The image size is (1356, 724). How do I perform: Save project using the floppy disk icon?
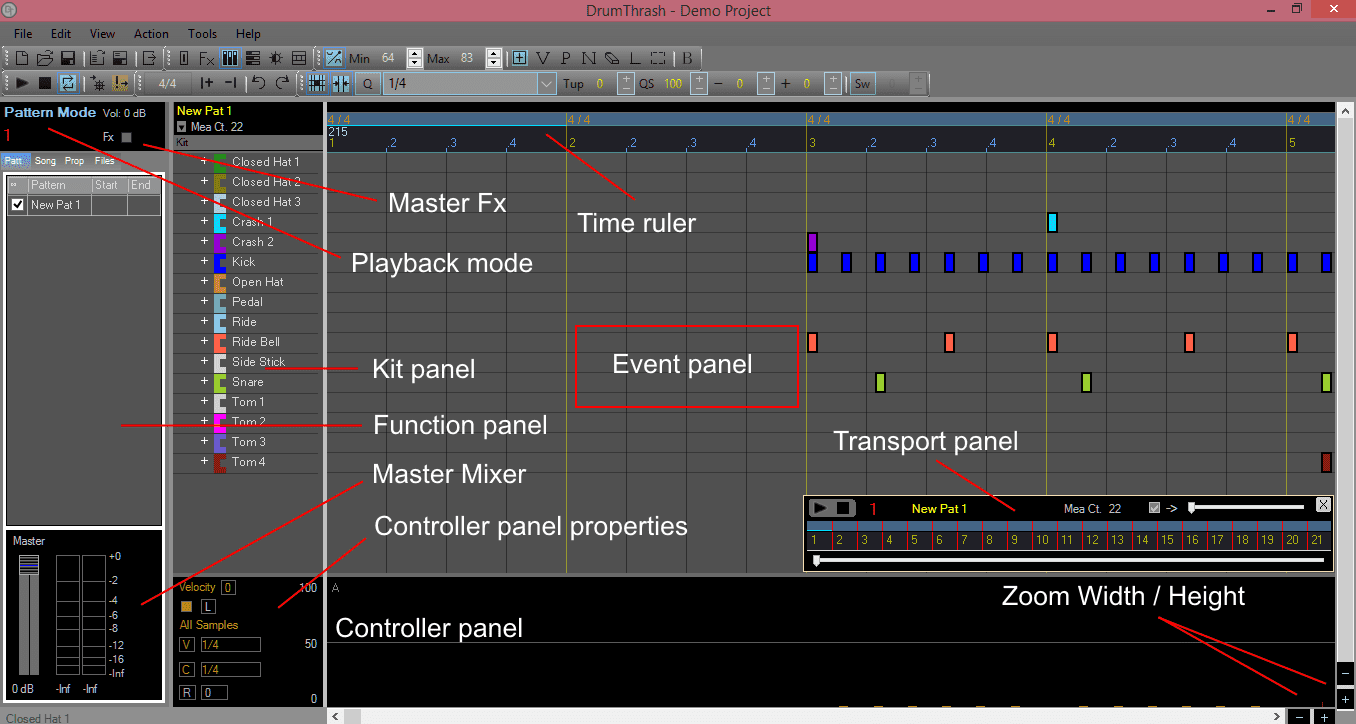68,58
